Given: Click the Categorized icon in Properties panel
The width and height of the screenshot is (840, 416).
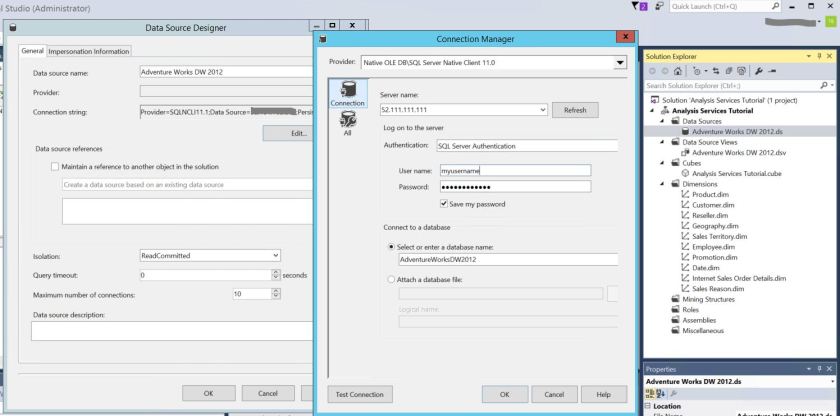Looking at the screenshot, I should pos(650,394).
